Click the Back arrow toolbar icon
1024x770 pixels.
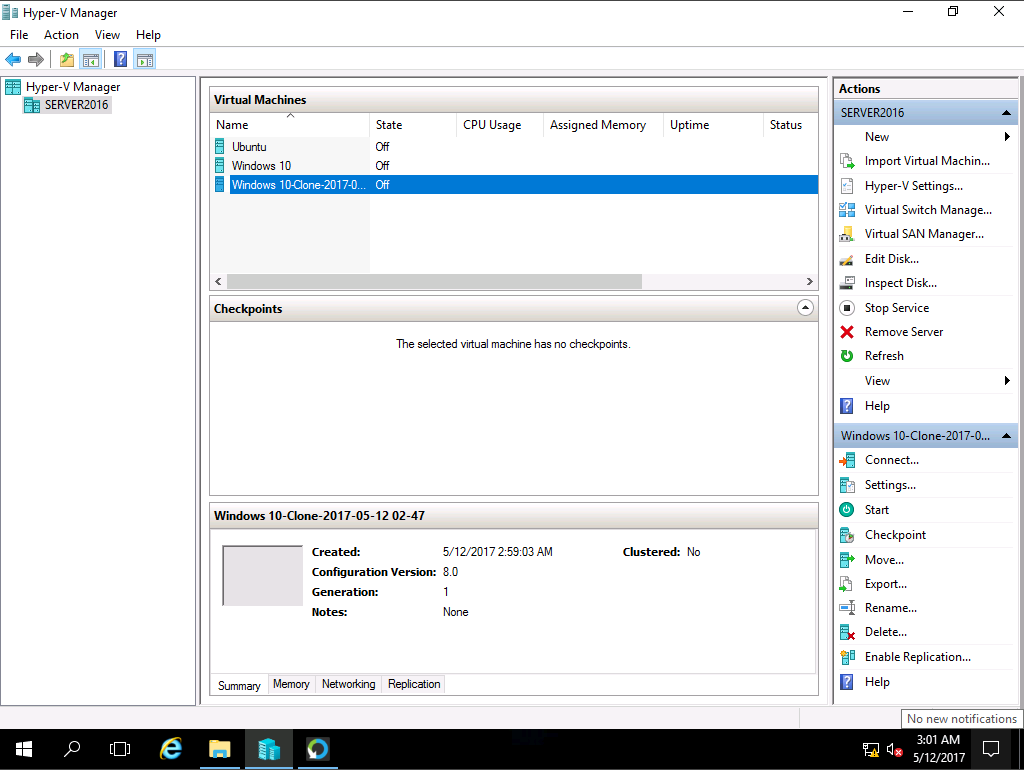13,59
